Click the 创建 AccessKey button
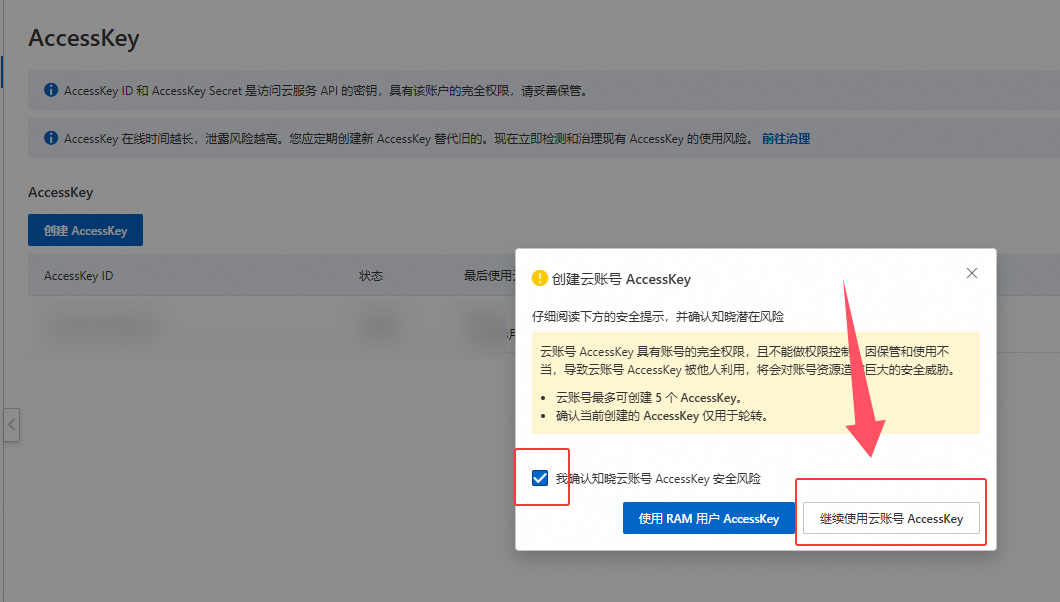 point(85,230)
